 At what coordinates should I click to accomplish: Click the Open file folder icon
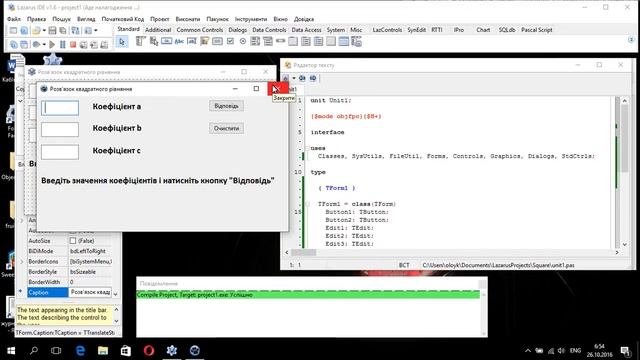(x=36, y=31)
